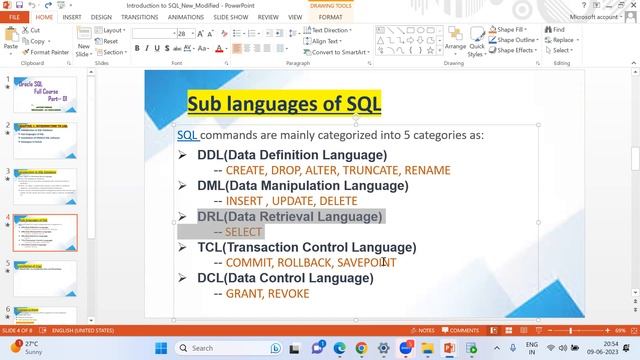The height and width of the screenshot is (360, 640).
Task: Toggle Bold formatting
Action: [x=137, y=49]
